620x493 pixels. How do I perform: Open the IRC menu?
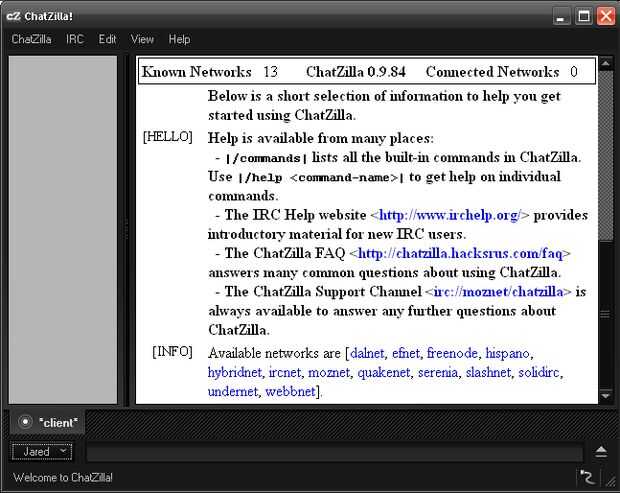click(75, 39)
